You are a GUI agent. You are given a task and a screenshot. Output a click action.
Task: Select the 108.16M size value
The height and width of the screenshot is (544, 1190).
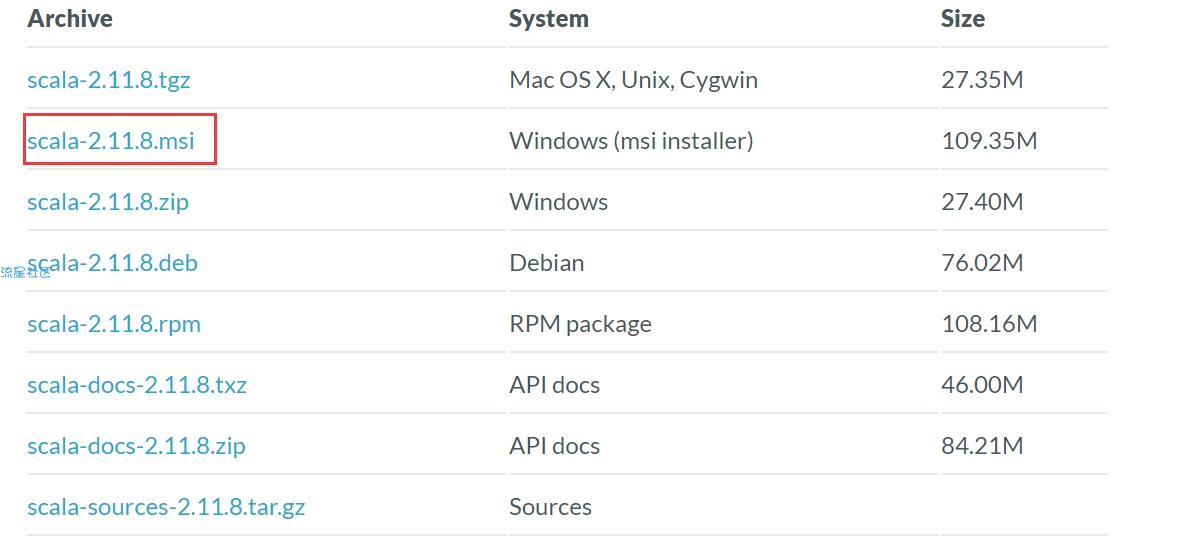(x=990, y=325)
